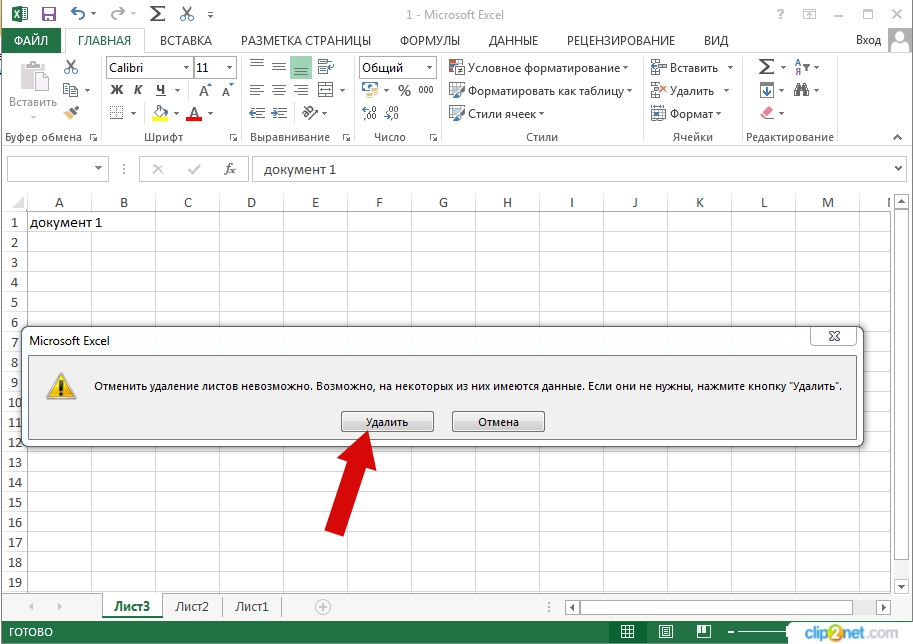Select the Лист2 sheet tab

[x=192, y=607]
